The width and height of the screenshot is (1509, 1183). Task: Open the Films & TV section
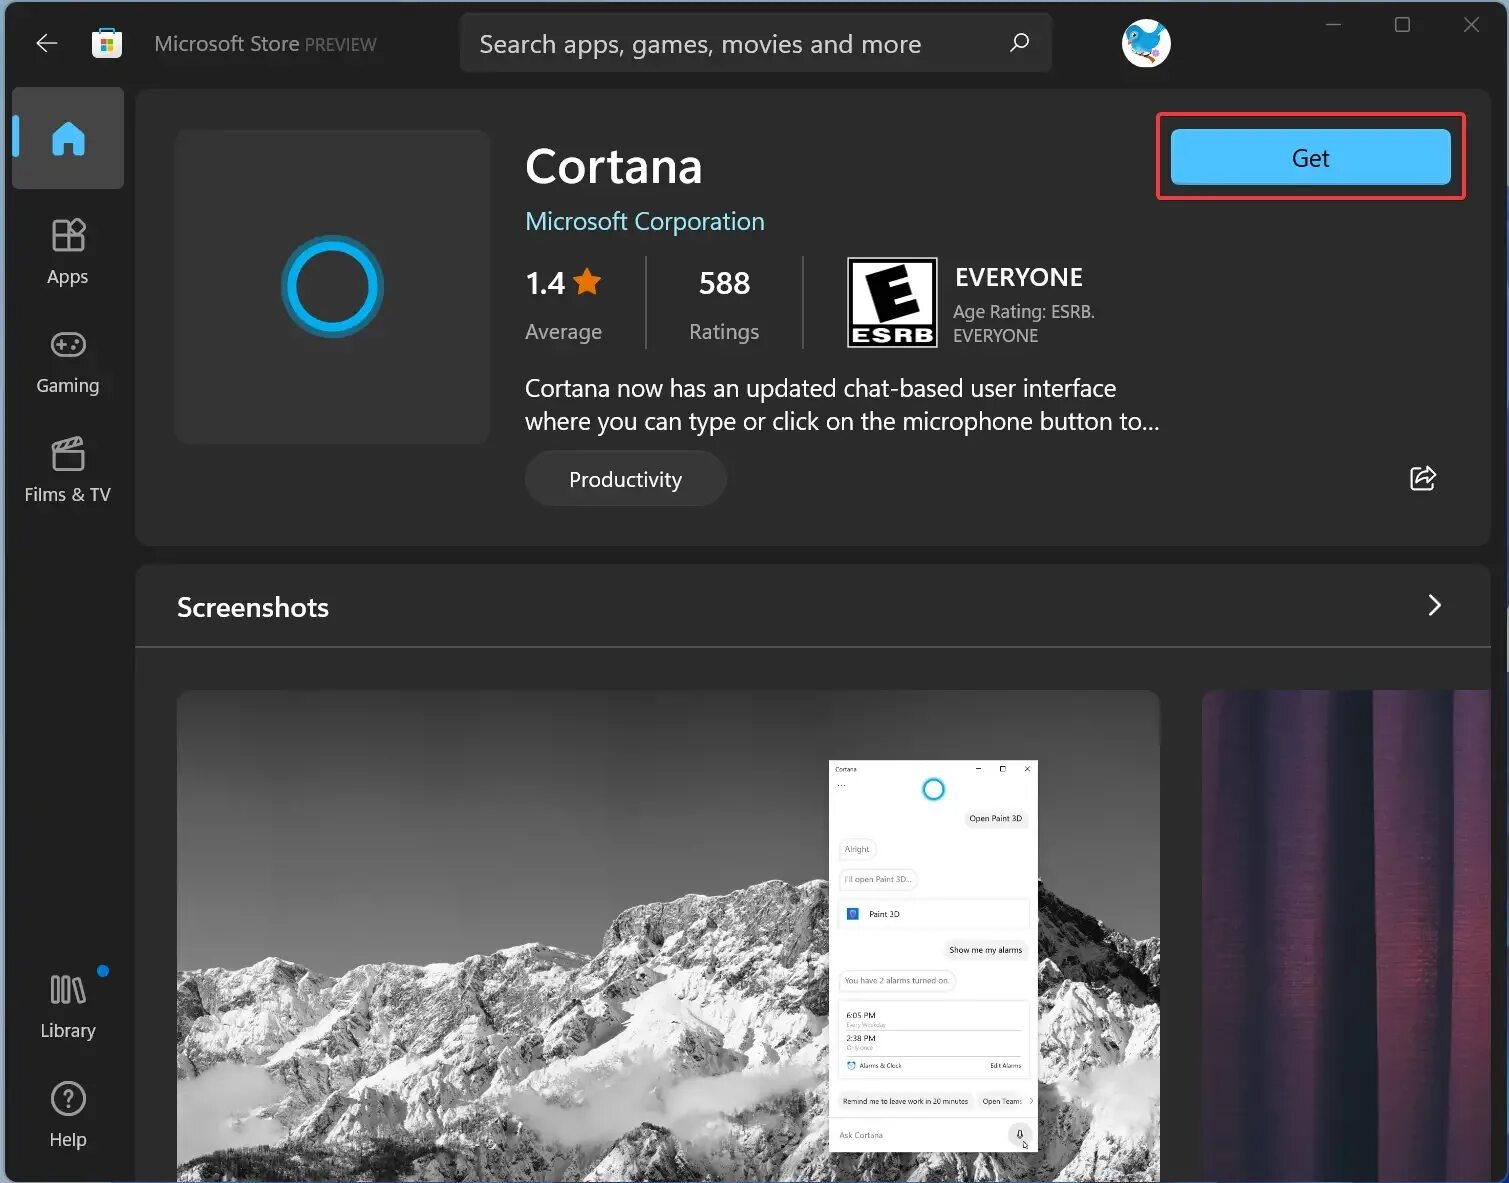point(68,471)
